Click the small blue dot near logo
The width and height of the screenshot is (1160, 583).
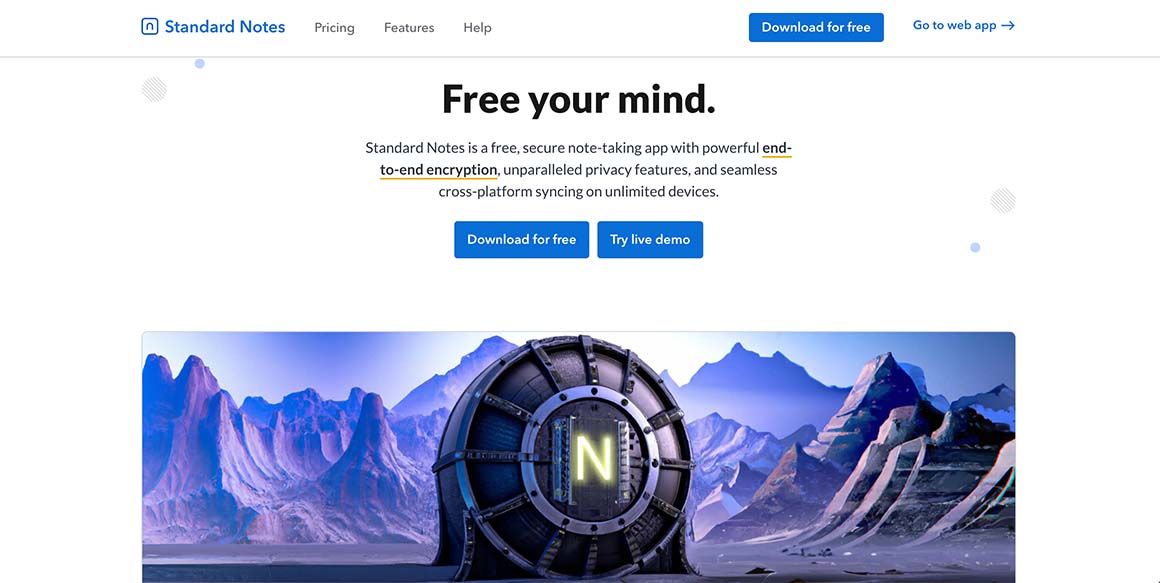coord(200,64)
